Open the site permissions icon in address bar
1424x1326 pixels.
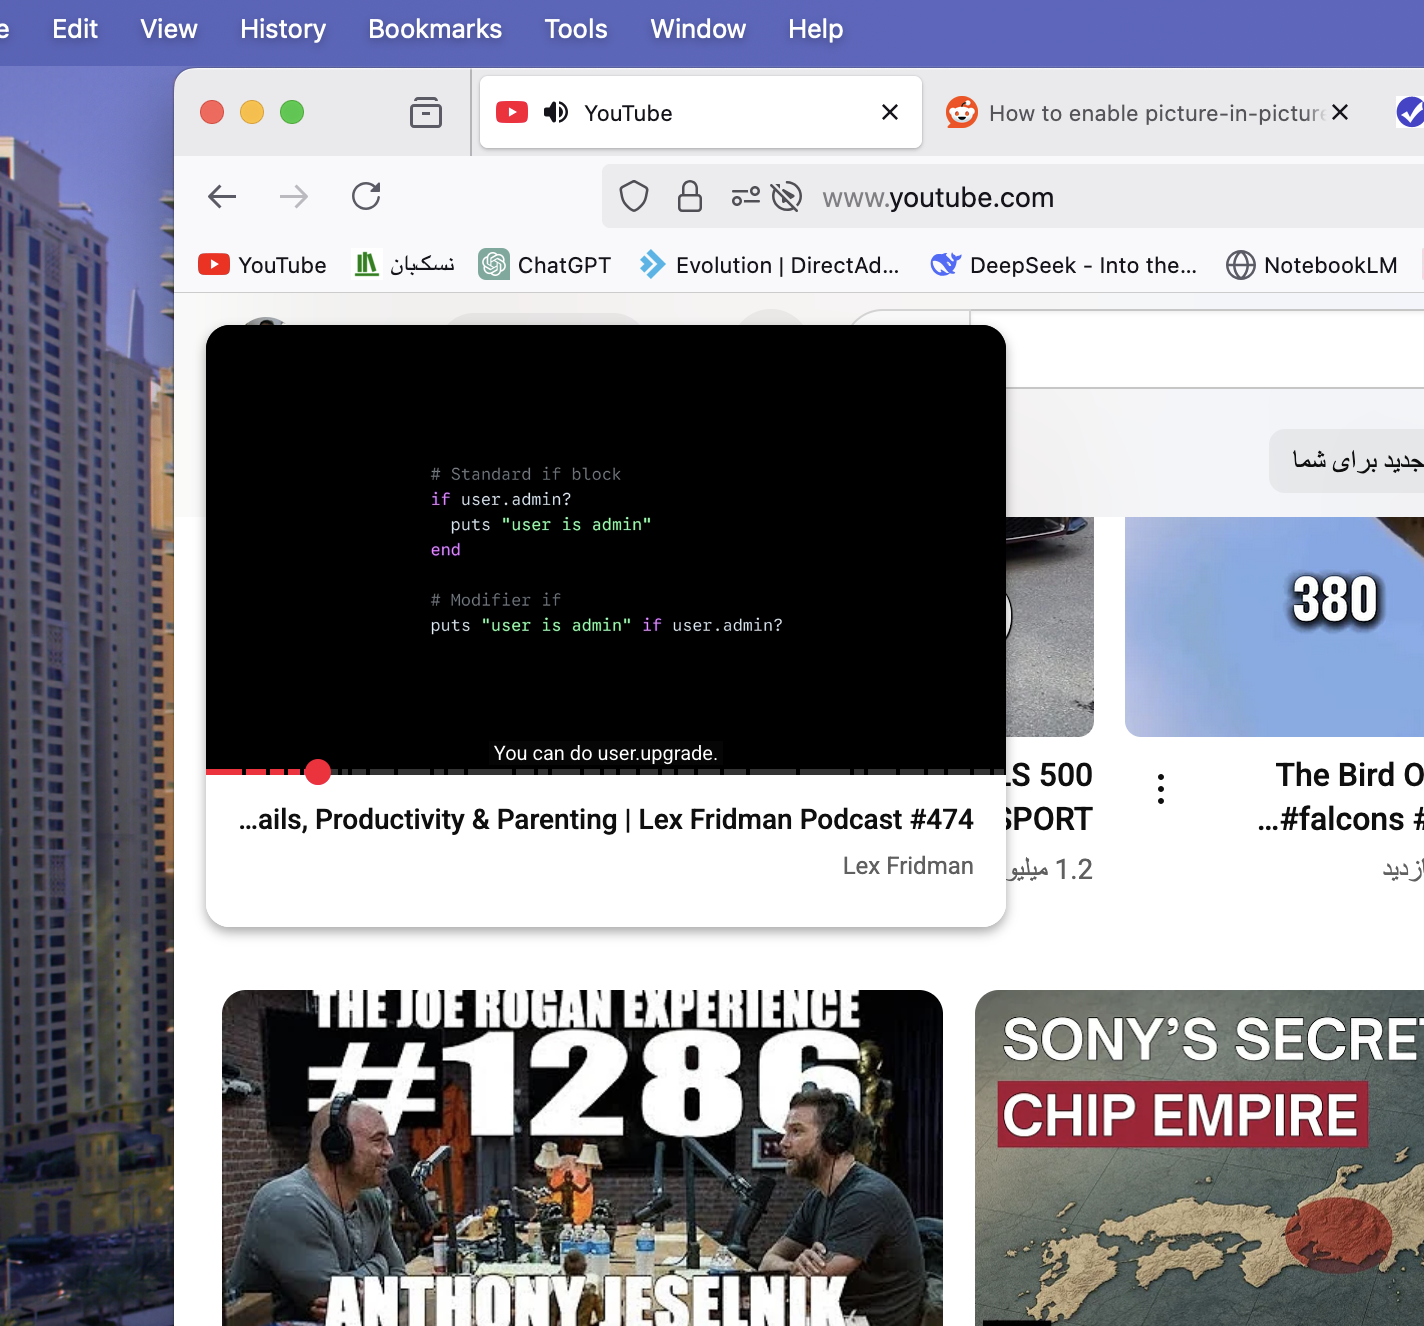pyautogui.click(x=745, y=197)
